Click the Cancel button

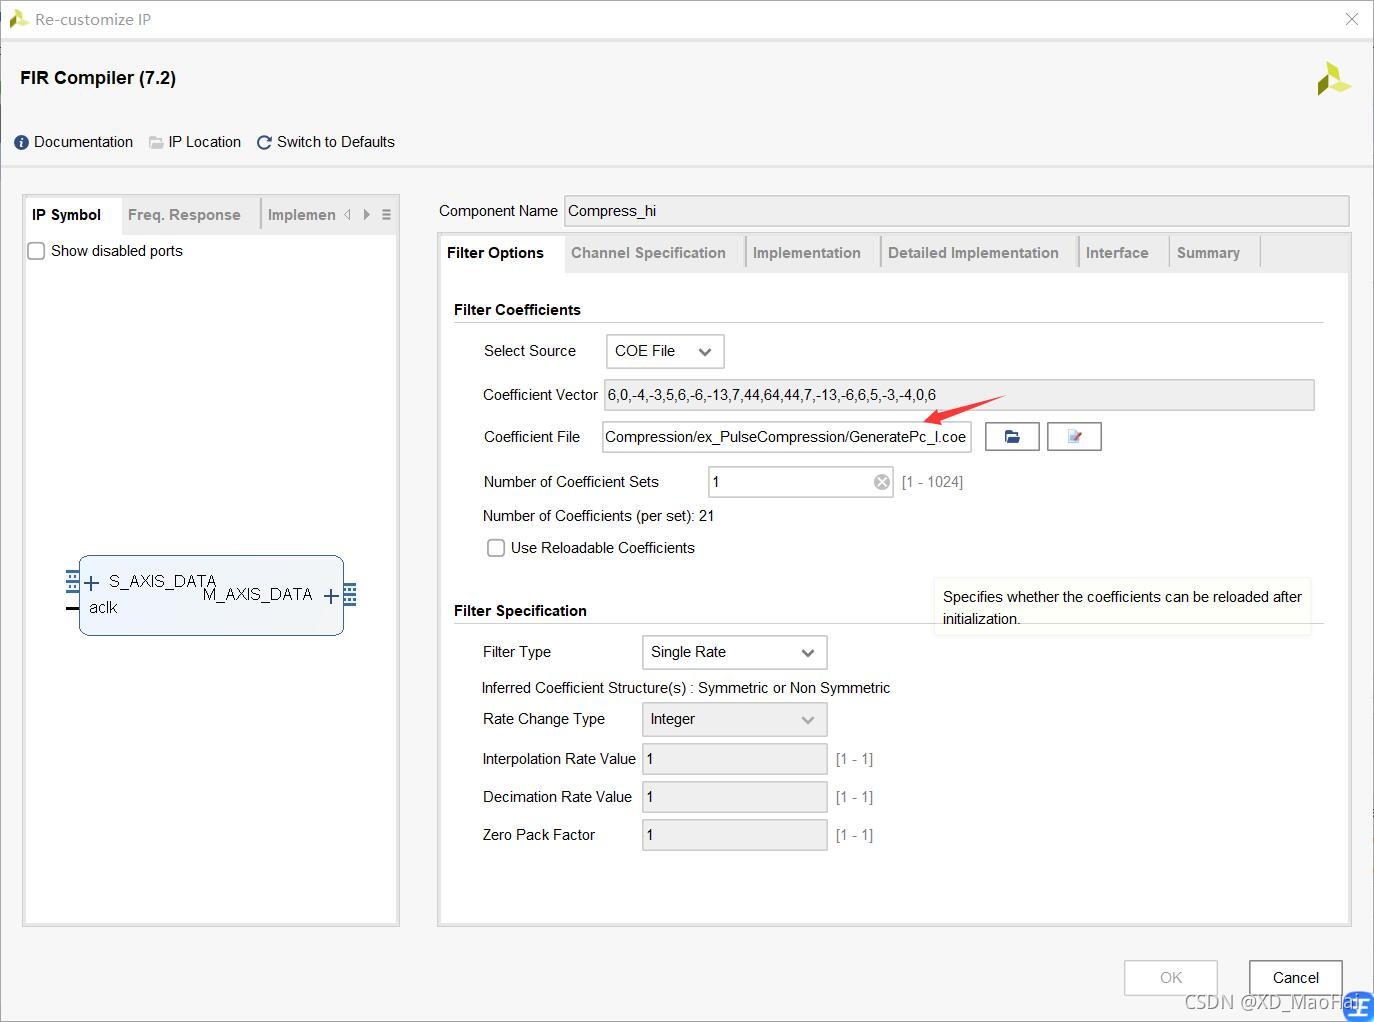pos(1296,978)
